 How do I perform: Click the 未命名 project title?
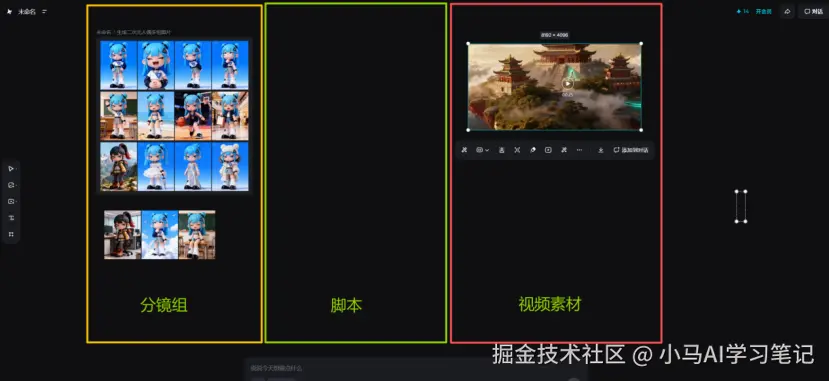[x=26, y=12]
